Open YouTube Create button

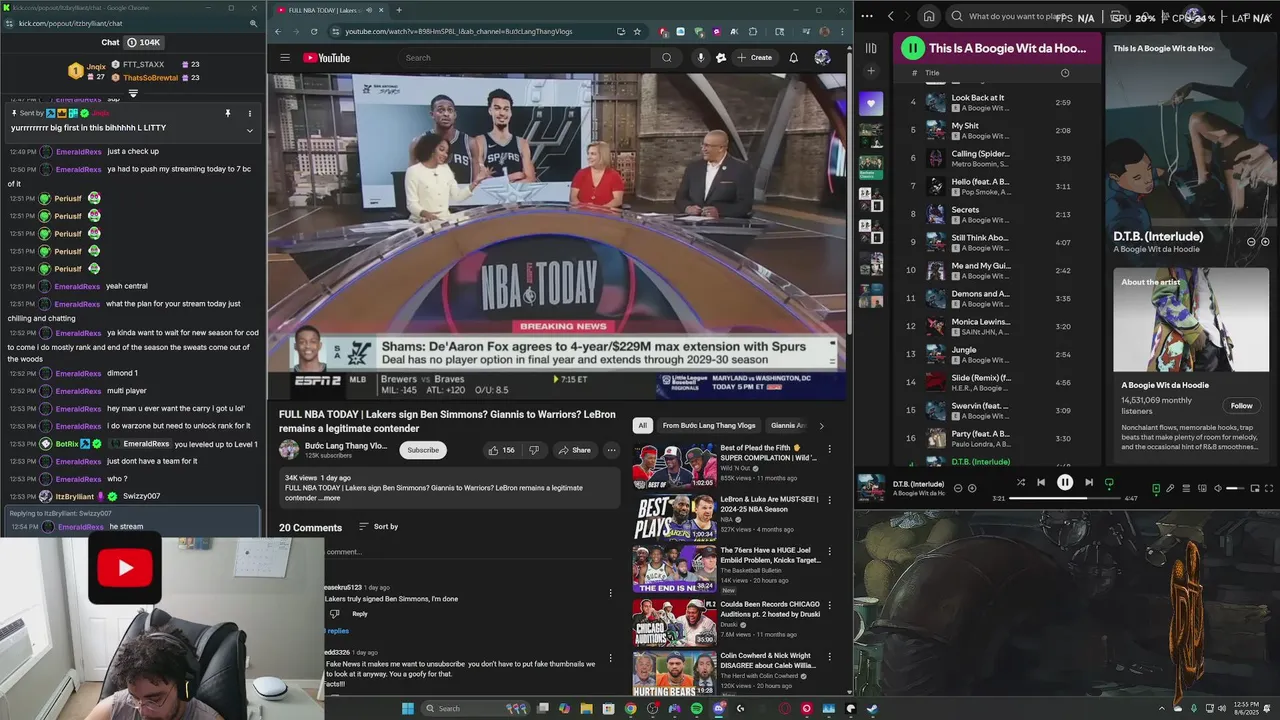tap(754, 58)
